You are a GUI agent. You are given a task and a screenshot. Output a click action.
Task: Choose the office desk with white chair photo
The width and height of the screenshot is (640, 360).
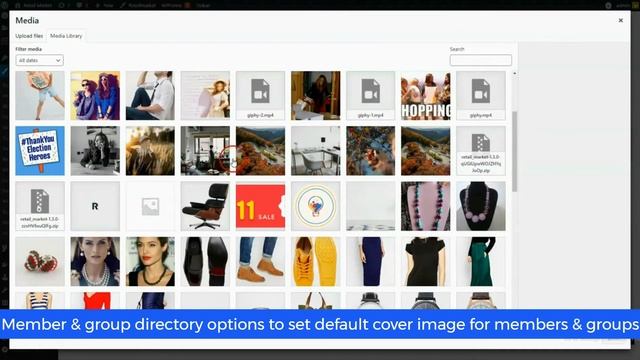point(316,151)
